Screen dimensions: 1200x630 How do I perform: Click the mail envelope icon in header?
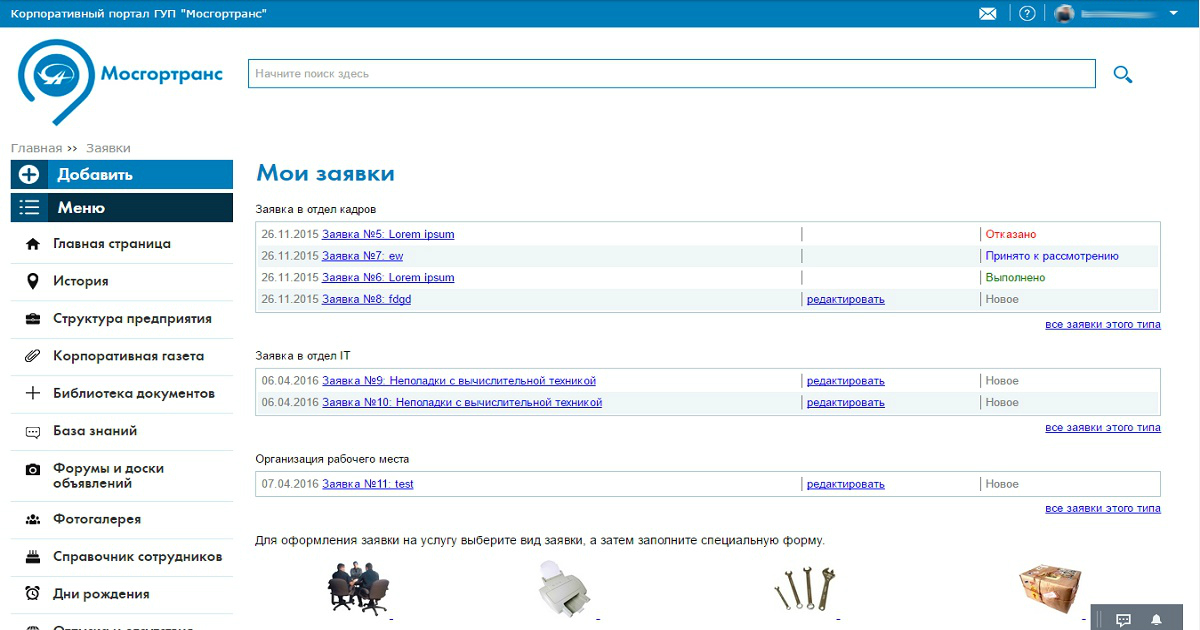988,14
